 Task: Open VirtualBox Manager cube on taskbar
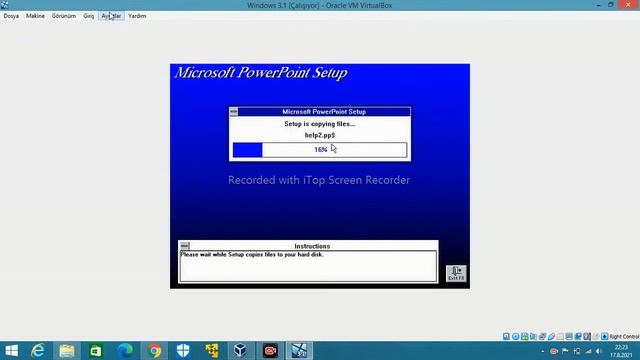(x=240, y=351)
